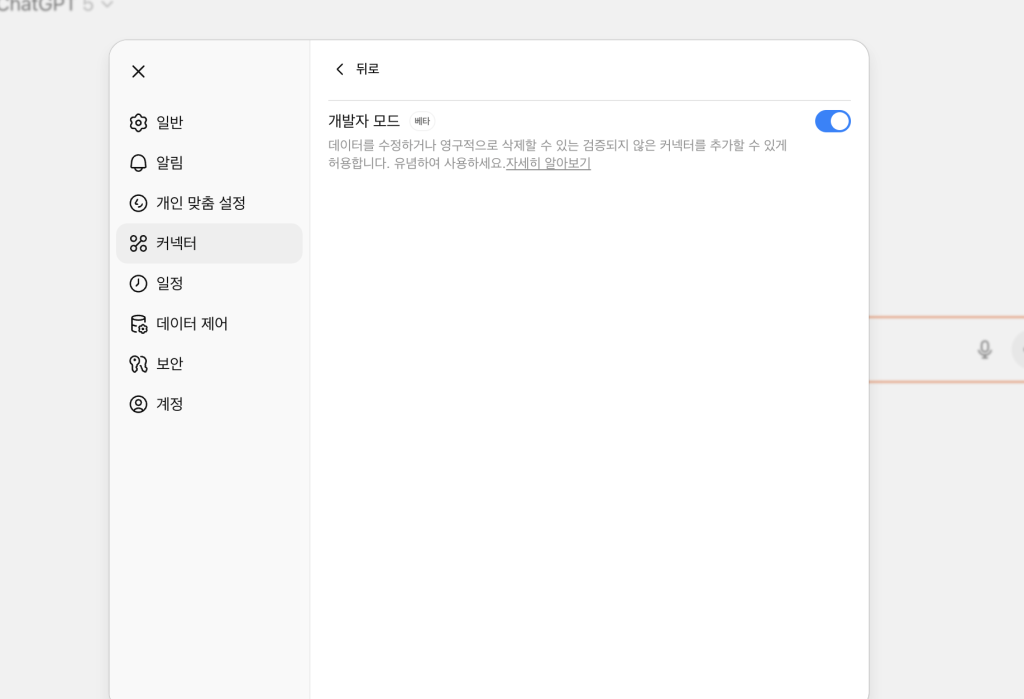1024x699 pixels.
Task: Select the 커넥터 sidebar tab
Action: 209,243
